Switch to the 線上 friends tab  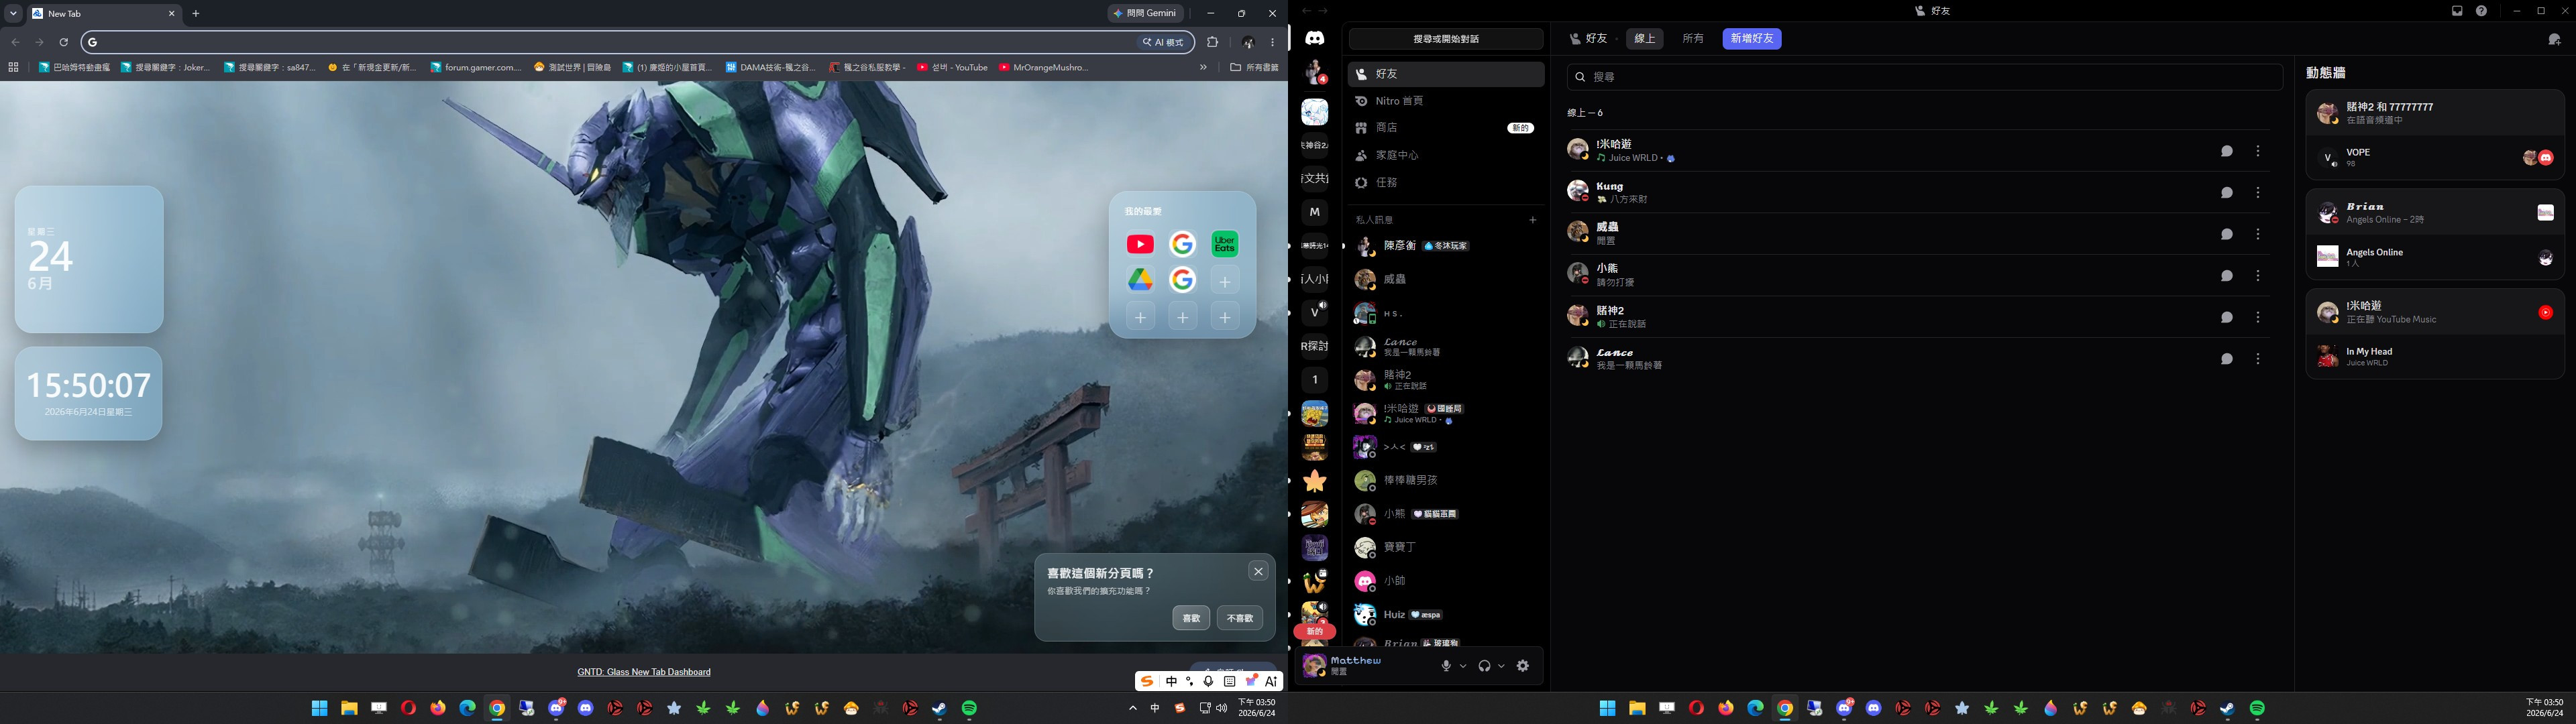[1644, 39]
